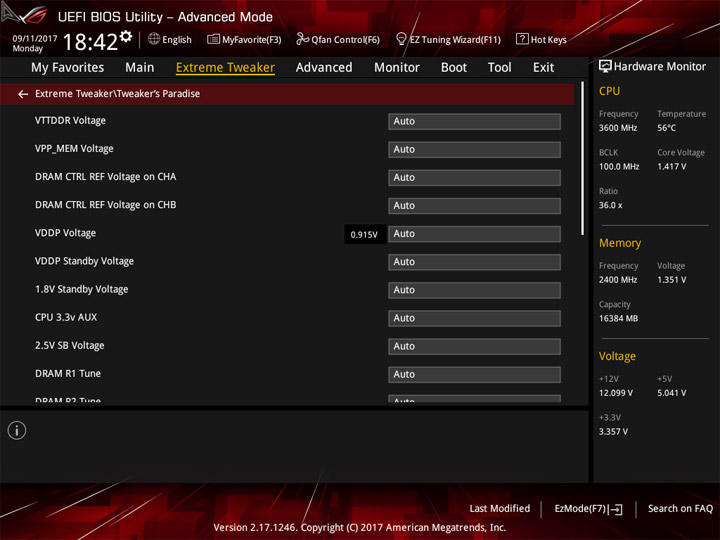Screen dimensions: 720x540
Task: Open the 2.5V SB Voltage dropdown
Action: [x=474, y=346]
